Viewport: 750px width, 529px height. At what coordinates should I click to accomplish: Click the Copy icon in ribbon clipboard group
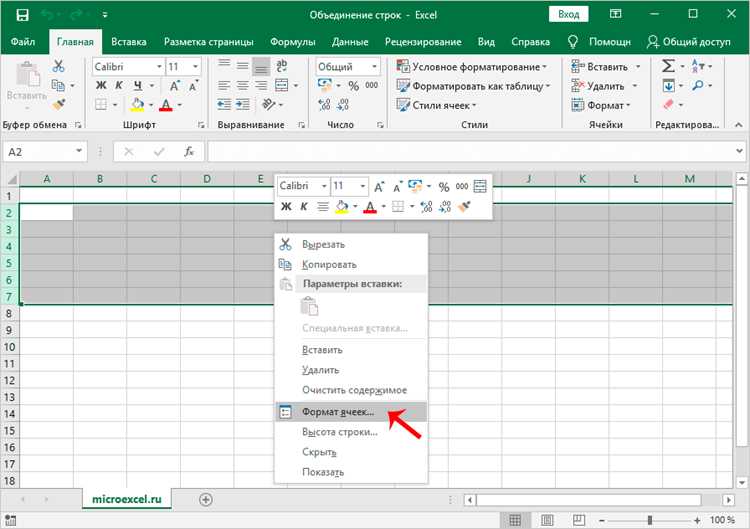click(x=58, y=85)
